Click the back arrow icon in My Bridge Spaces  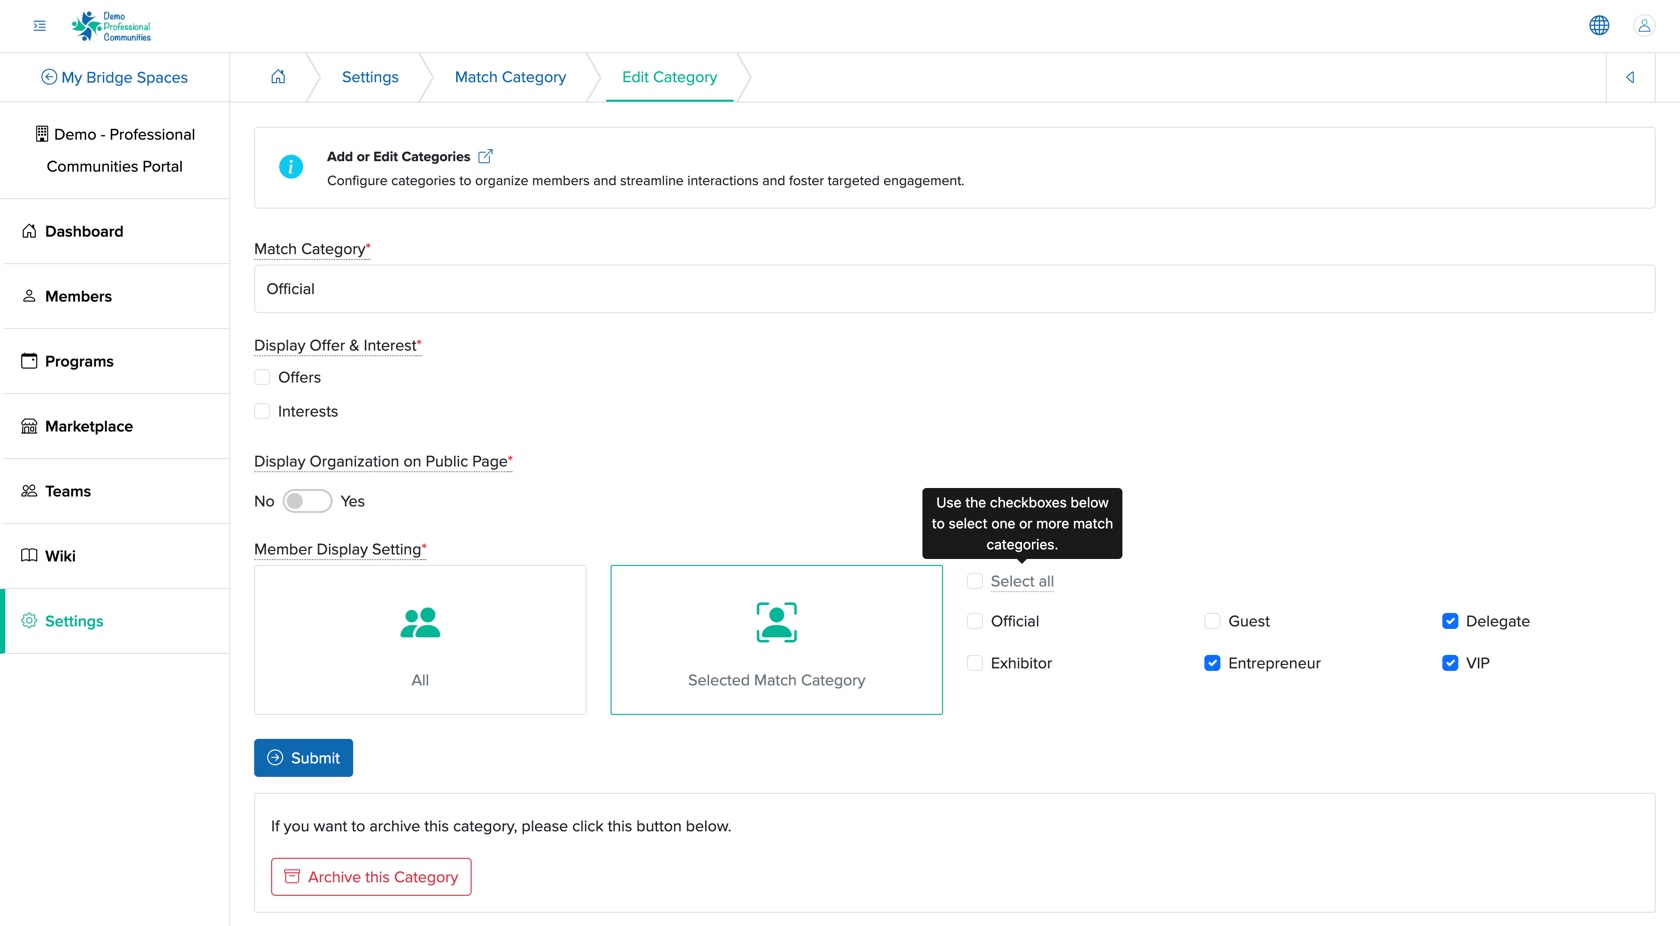coord(49,77)
